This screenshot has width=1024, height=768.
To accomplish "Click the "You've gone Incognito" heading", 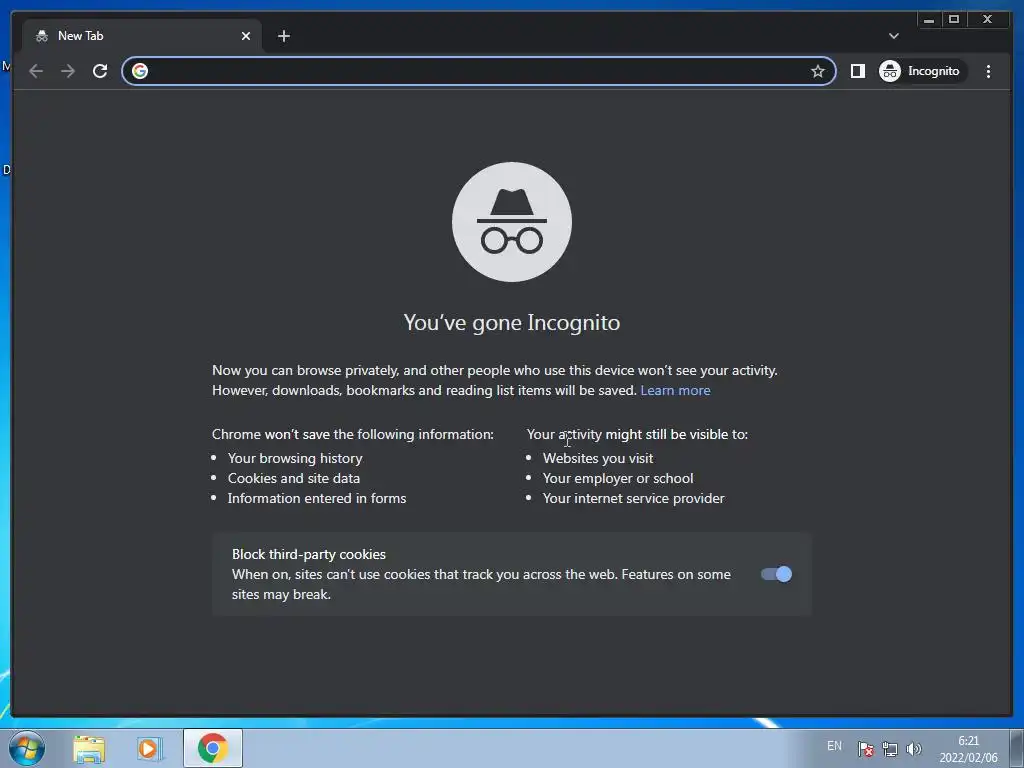I will [x=512, y=323].
